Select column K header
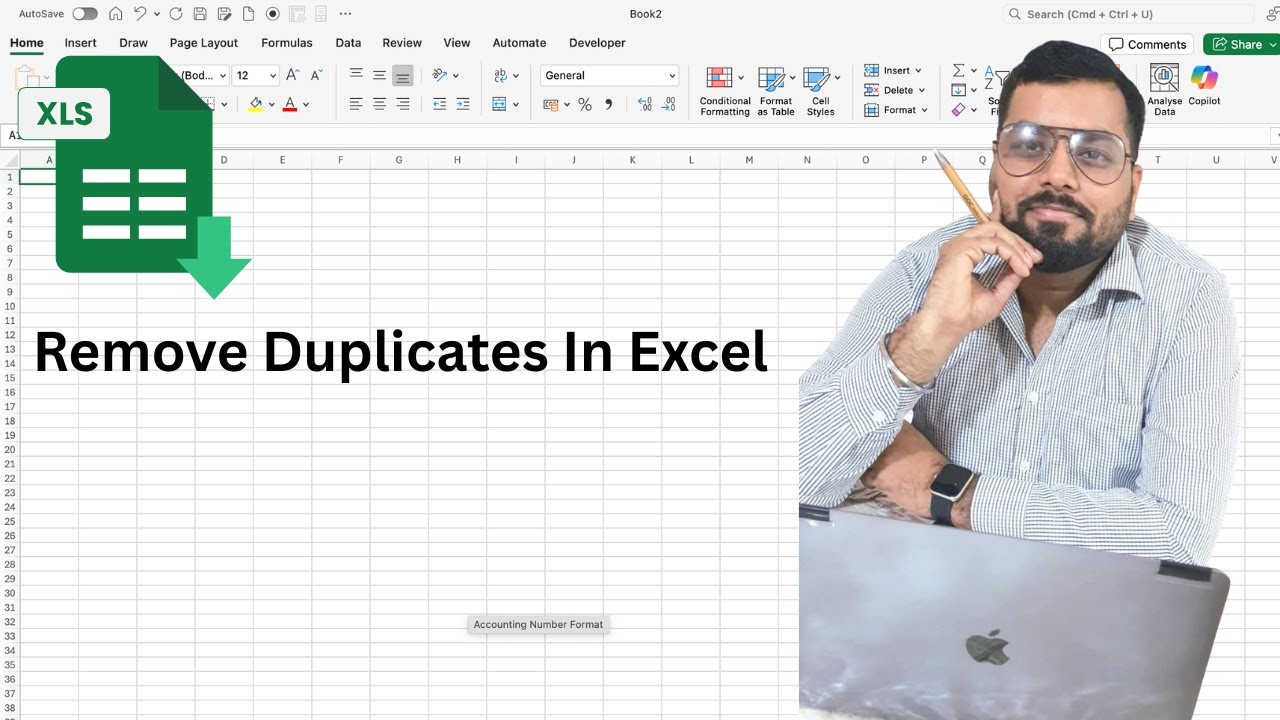 tap(632, 160)
